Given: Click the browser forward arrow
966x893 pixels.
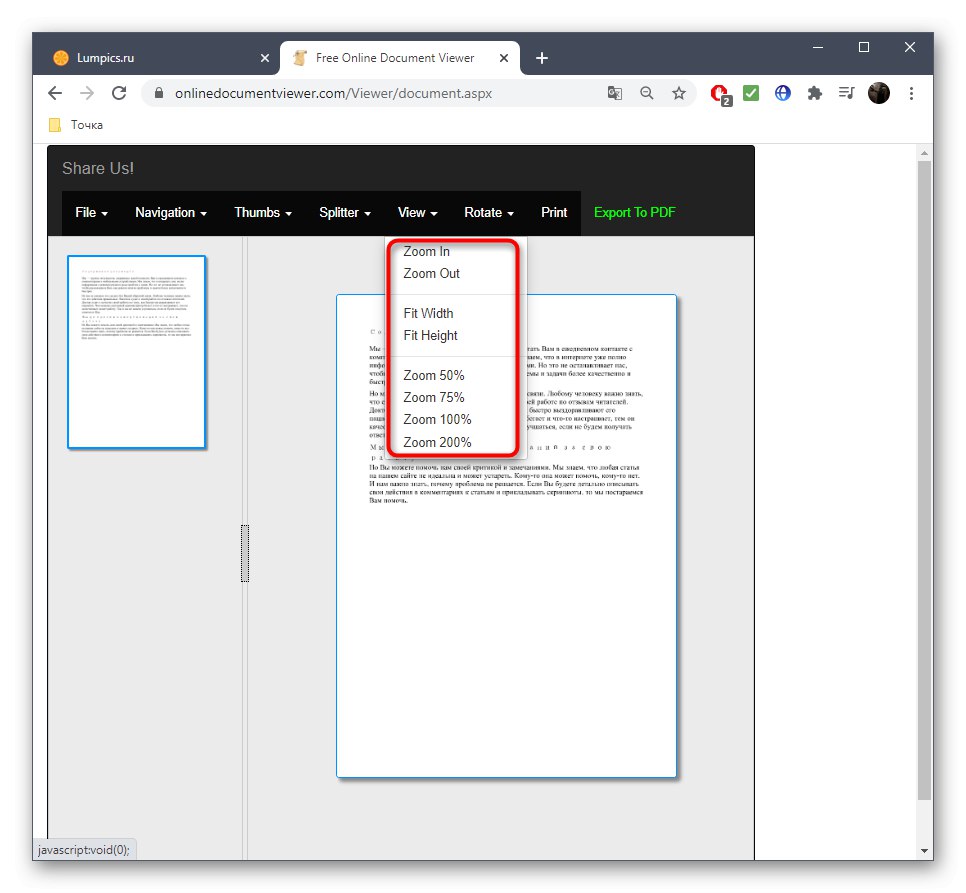Looking at the screenshot, I should pyautogui.click(x=87, y=93).
